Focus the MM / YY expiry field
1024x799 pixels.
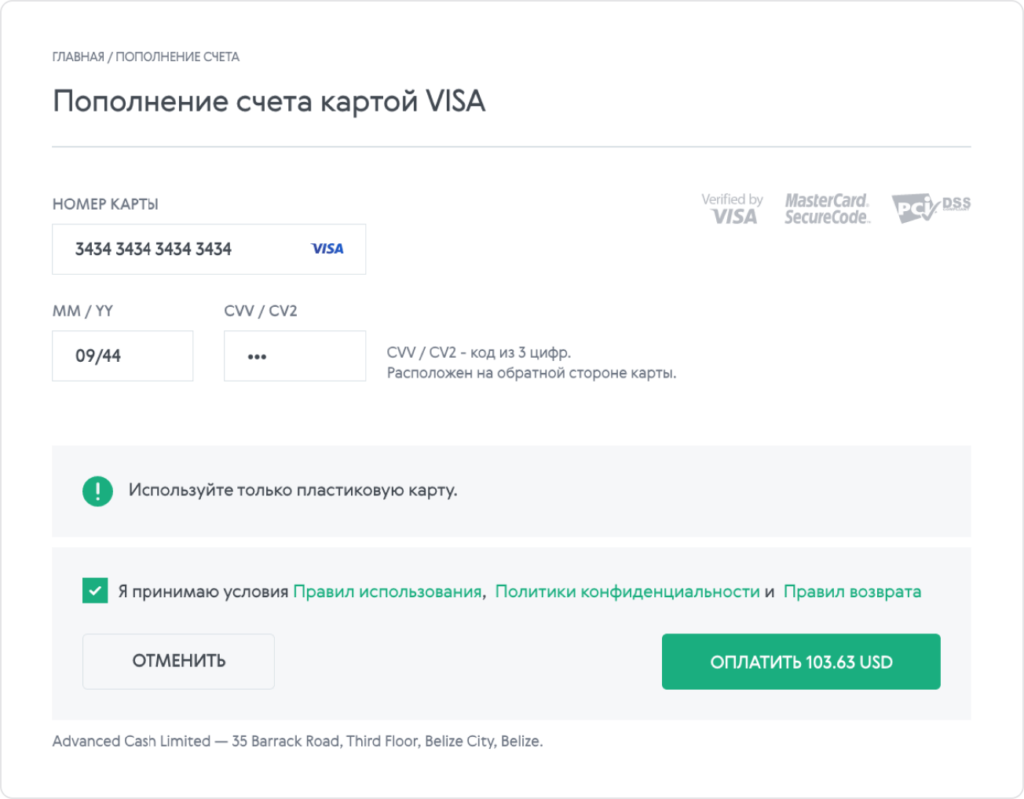[122, 356]
